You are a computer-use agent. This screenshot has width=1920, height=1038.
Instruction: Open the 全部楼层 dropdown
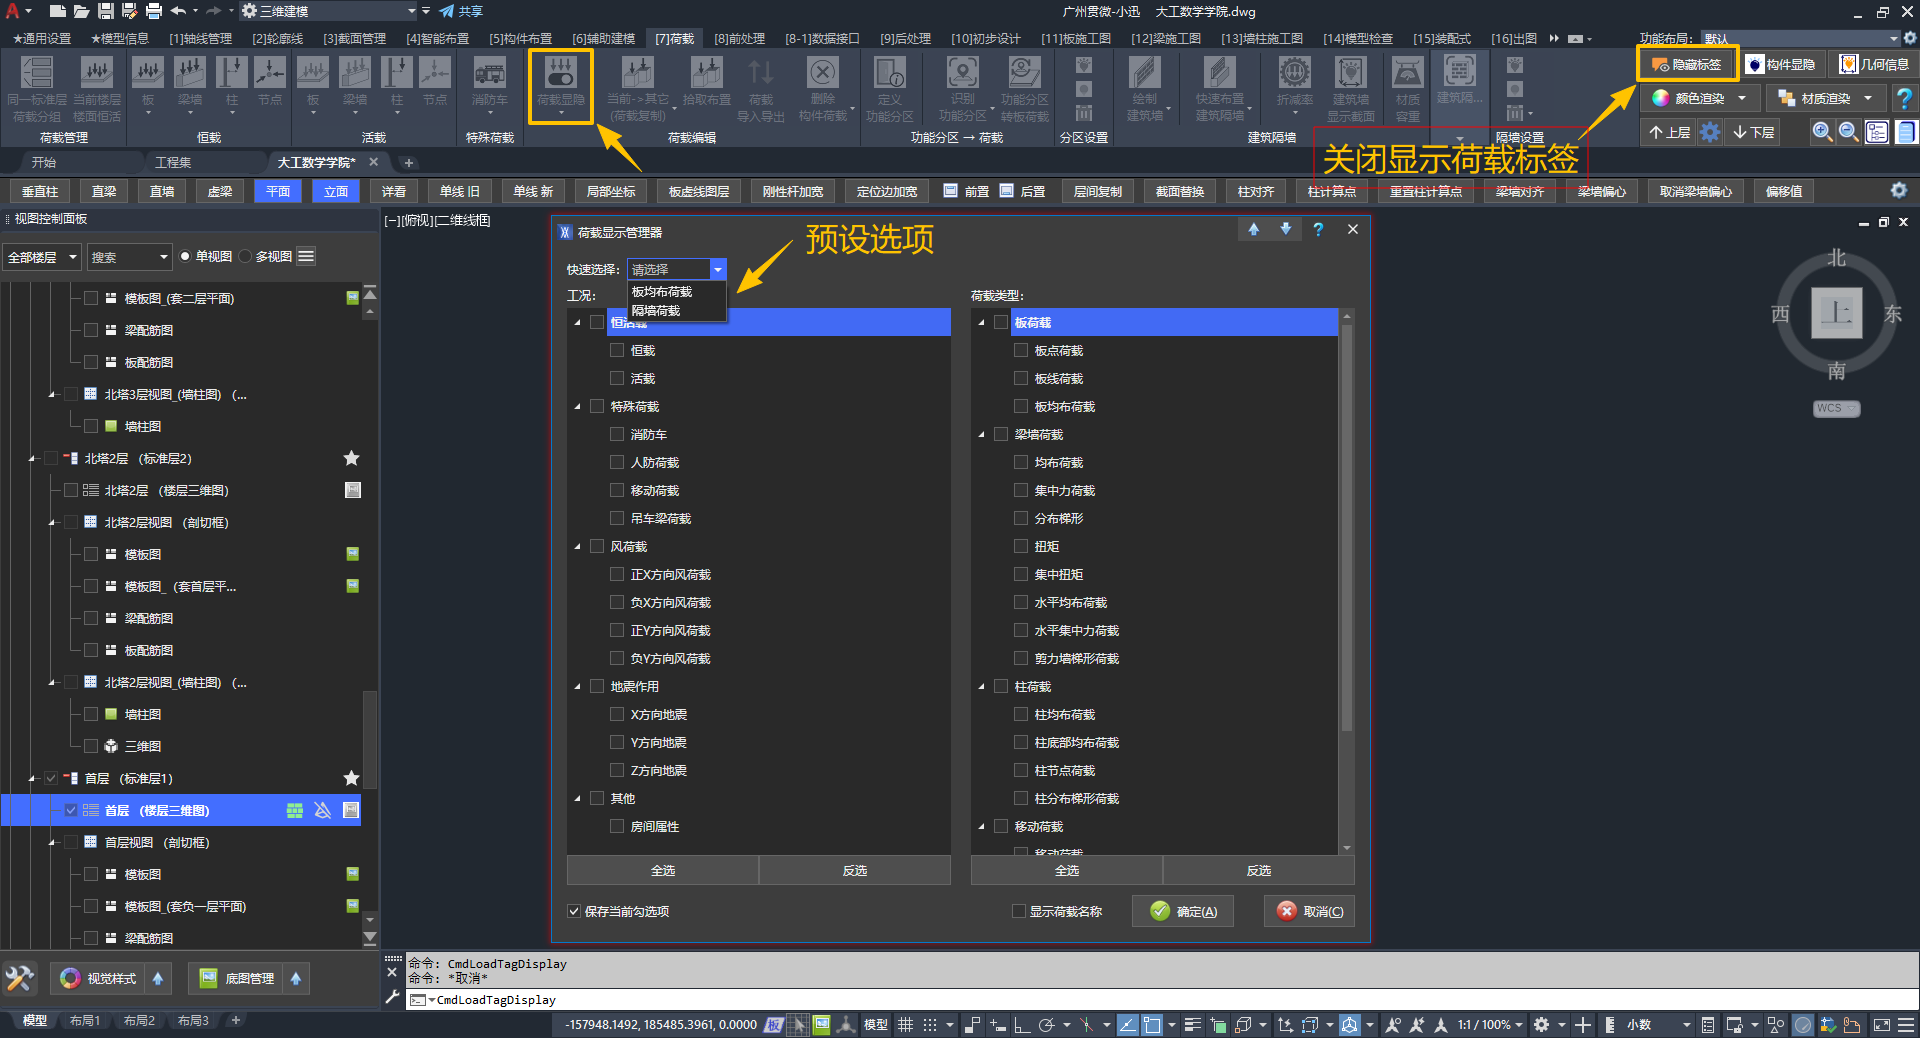(x=42, y=257)
